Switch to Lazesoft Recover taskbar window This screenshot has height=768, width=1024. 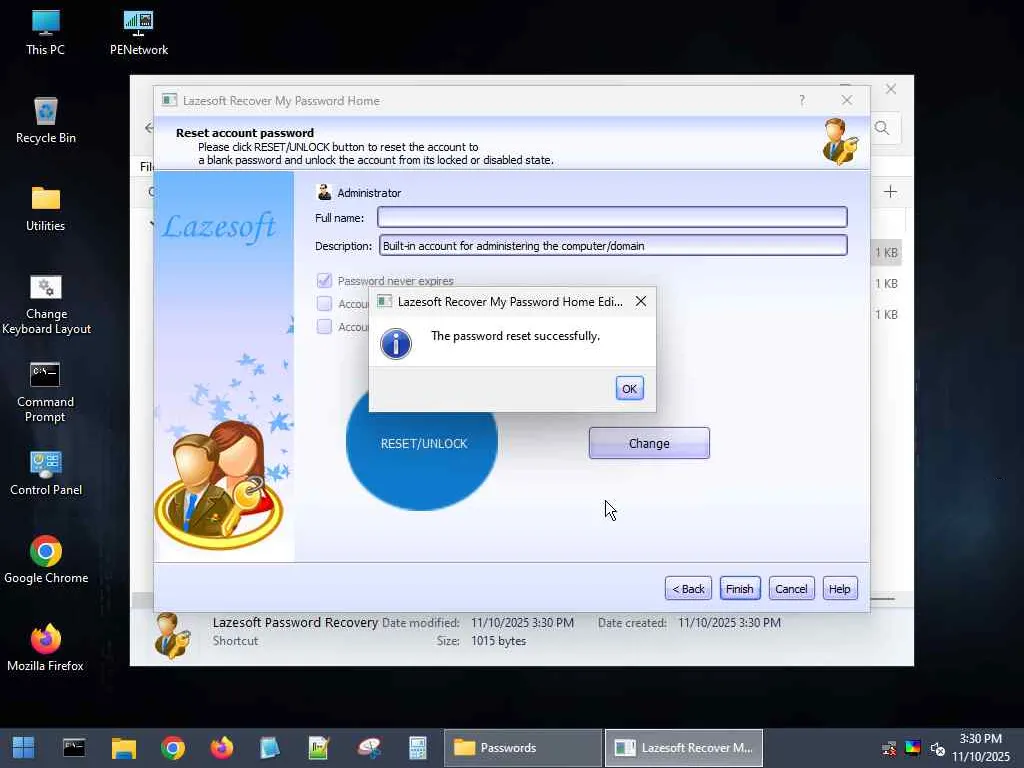[x=684, y=748]
